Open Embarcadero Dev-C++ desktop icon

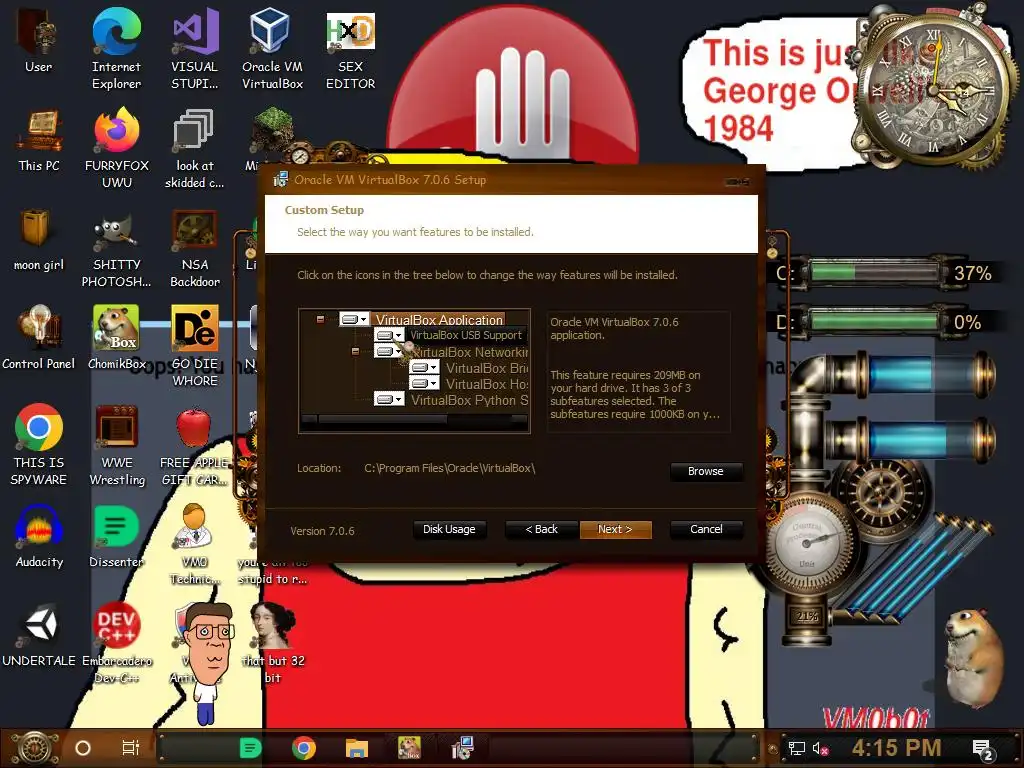pyautogui.click(x=117, y=643)
